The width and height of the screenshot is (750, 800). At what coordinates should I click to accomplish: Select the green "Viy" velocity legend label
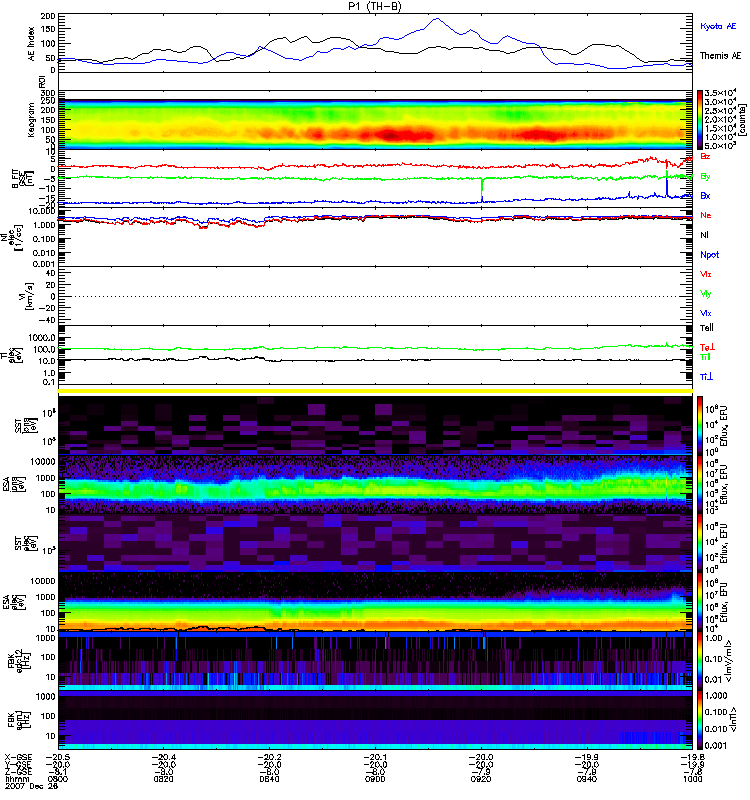(x=705, y=294)
